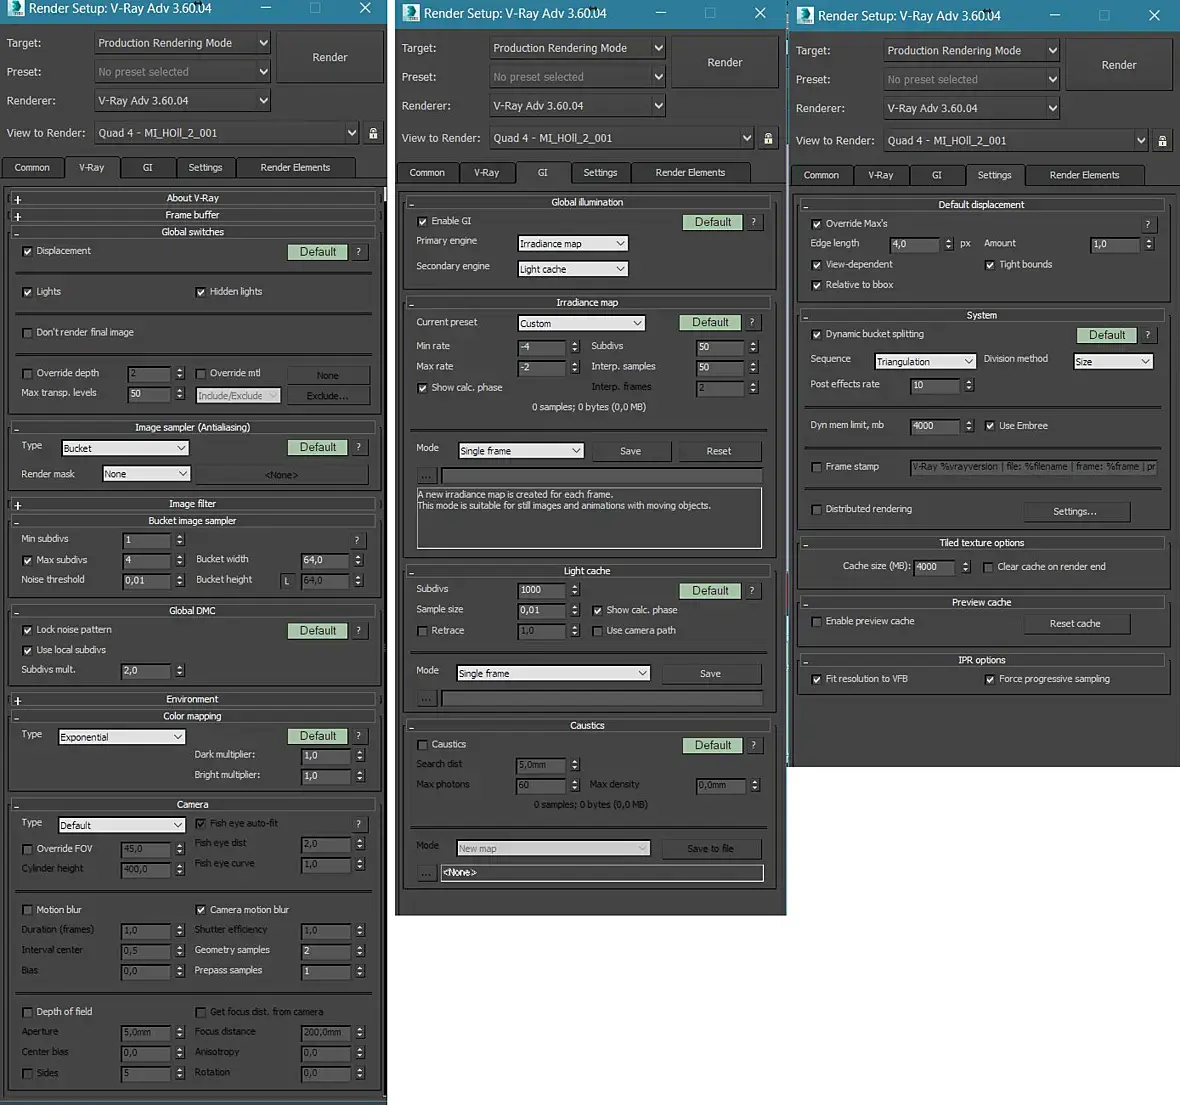Click 3ds Max icon in right window title
This screenshot has height=1105, width=1180.
point(804,15)
